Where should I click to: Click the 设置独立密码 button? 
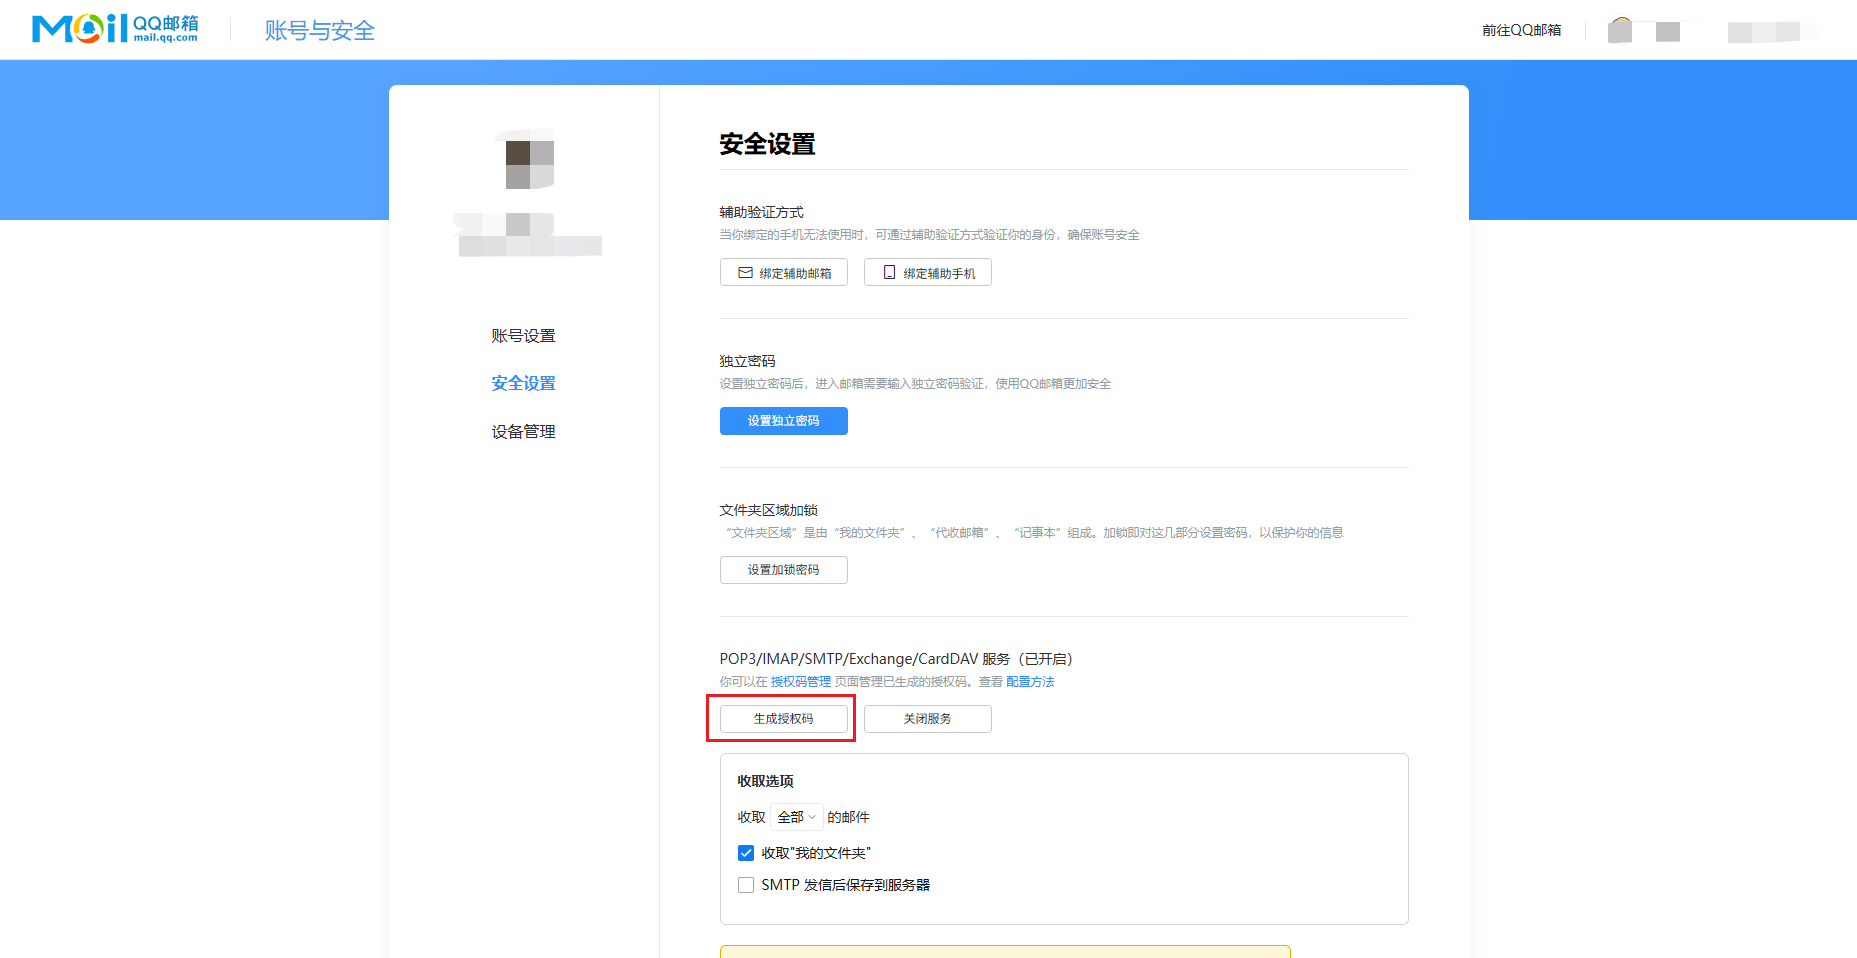[x=784, y=421]
